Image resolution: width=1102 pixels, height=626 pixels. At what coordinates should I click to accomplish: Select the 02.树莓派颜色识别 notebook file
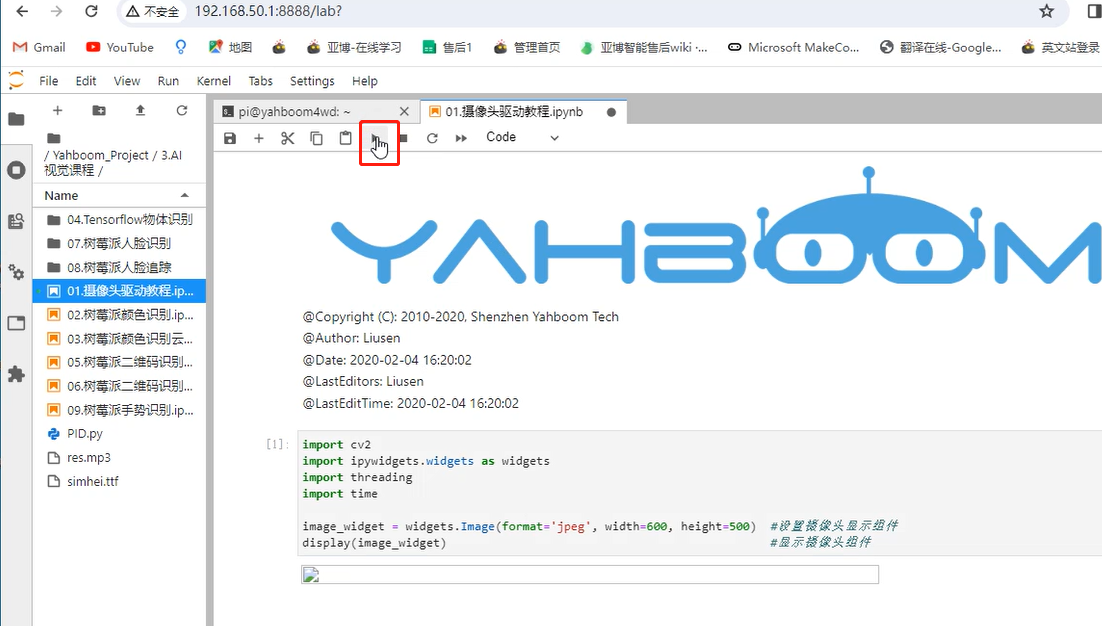pos(119,315)
